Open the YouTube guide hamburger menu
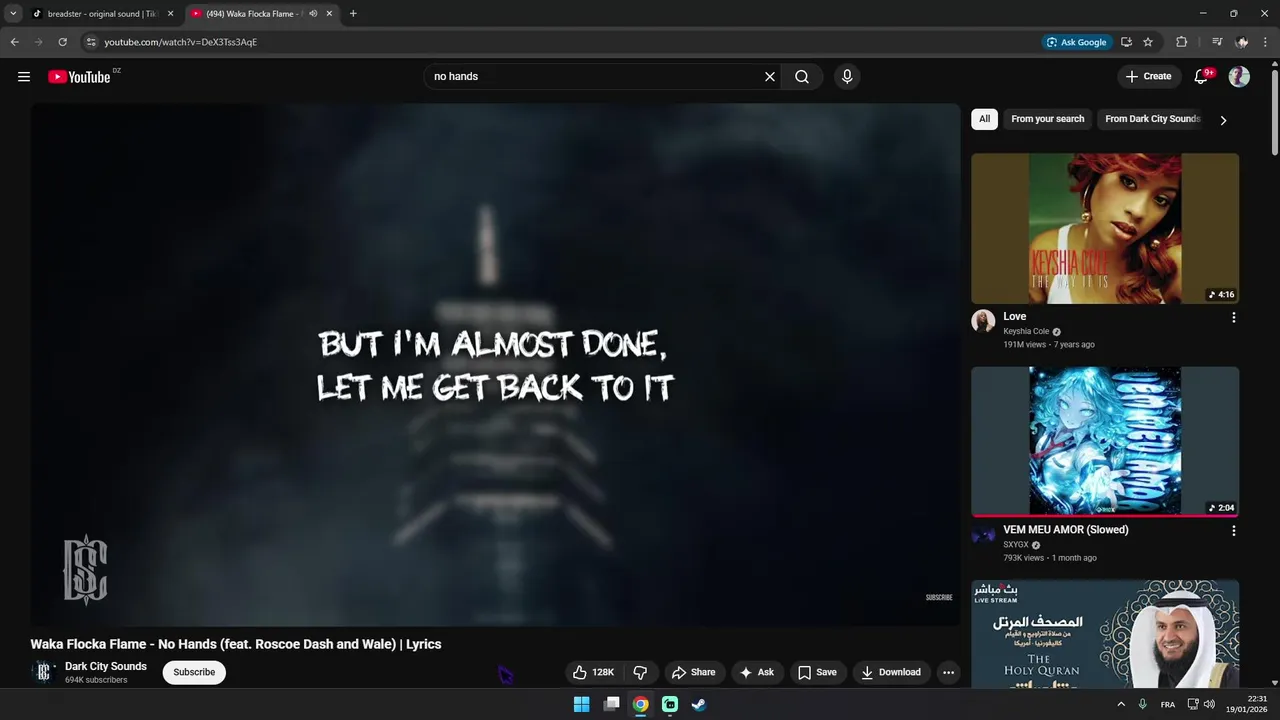Screen dimensions: 1280x720 pyautogui.click(x=24, y=77)
